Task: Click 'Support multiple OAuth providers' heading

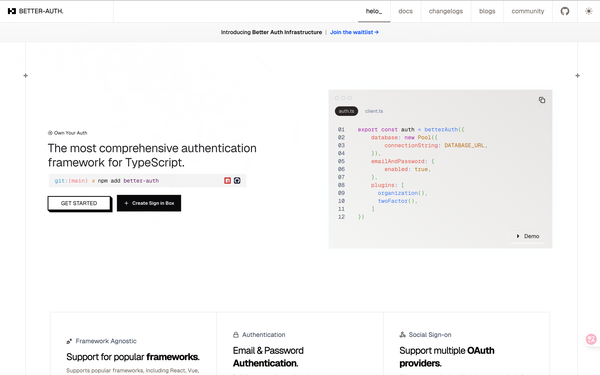Action: pos(447,357)
